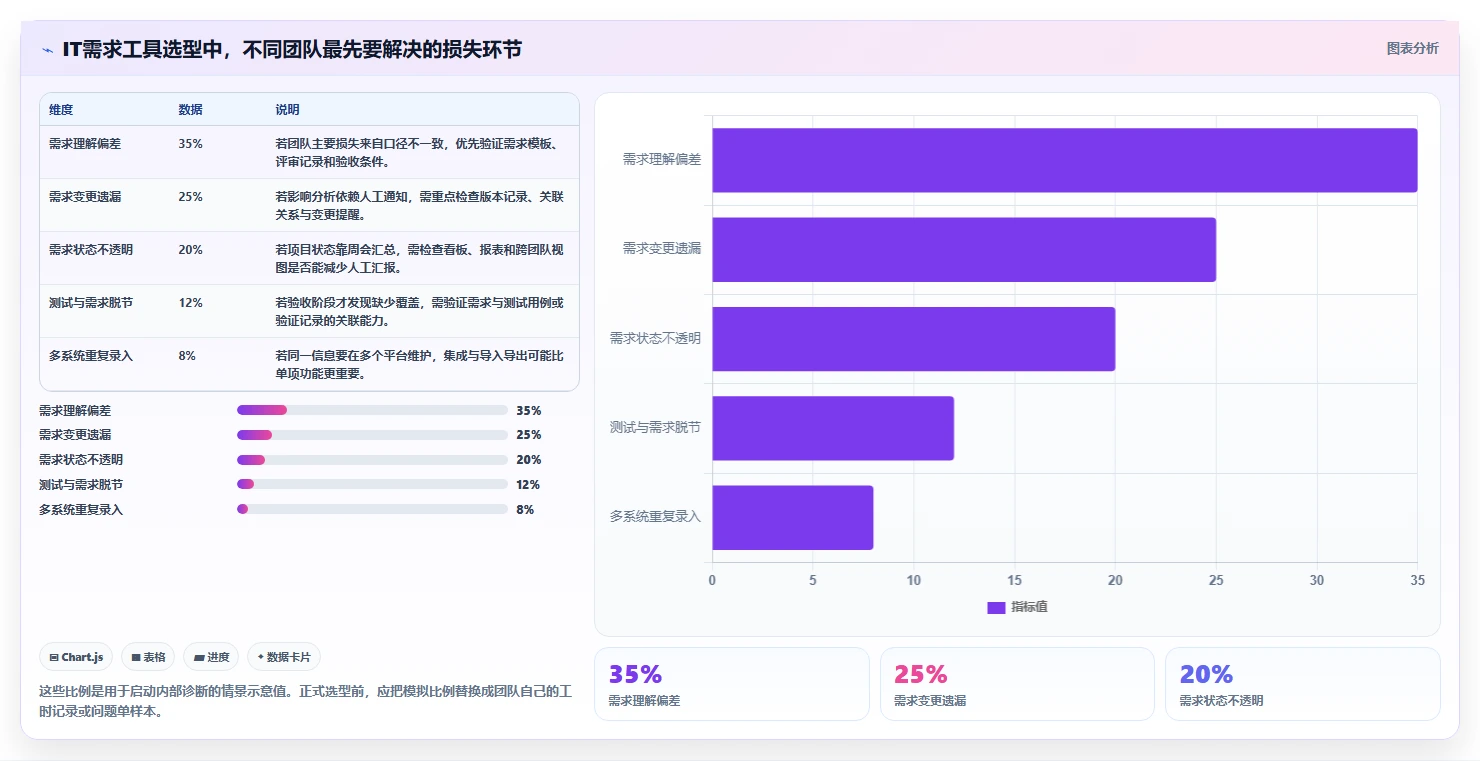Click the 需求状态不透明 20% progress bar
The width and height of the screenshot is (1480, 761).
[372, 460]
